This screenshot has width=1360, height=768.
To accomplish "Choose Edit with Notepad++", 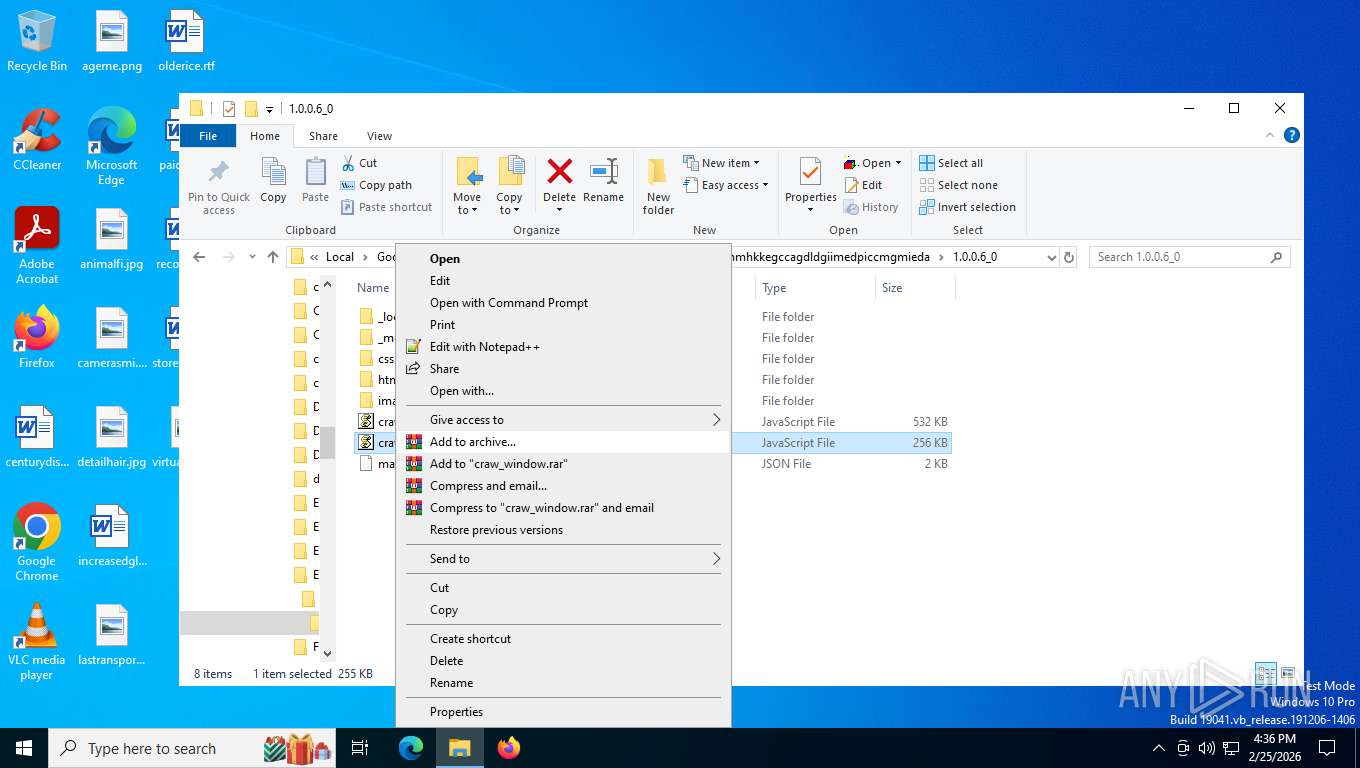I will [x=564, y=347].
